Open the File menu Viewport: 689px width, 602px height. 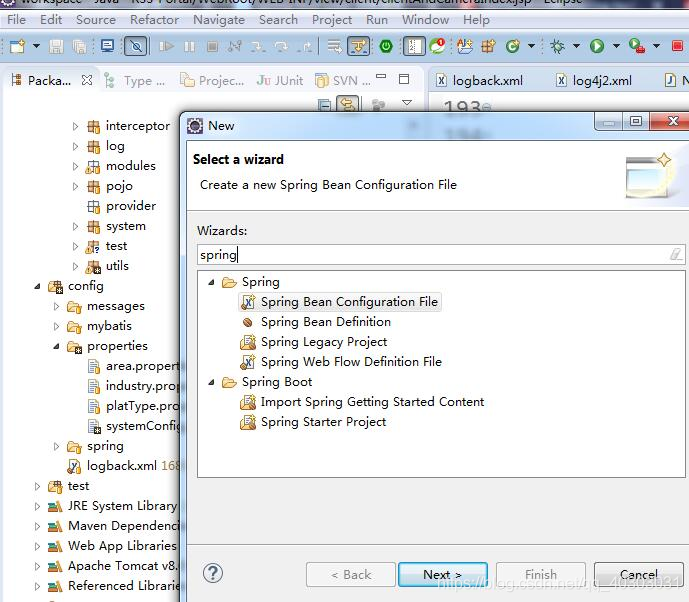[x=16, y=20]
